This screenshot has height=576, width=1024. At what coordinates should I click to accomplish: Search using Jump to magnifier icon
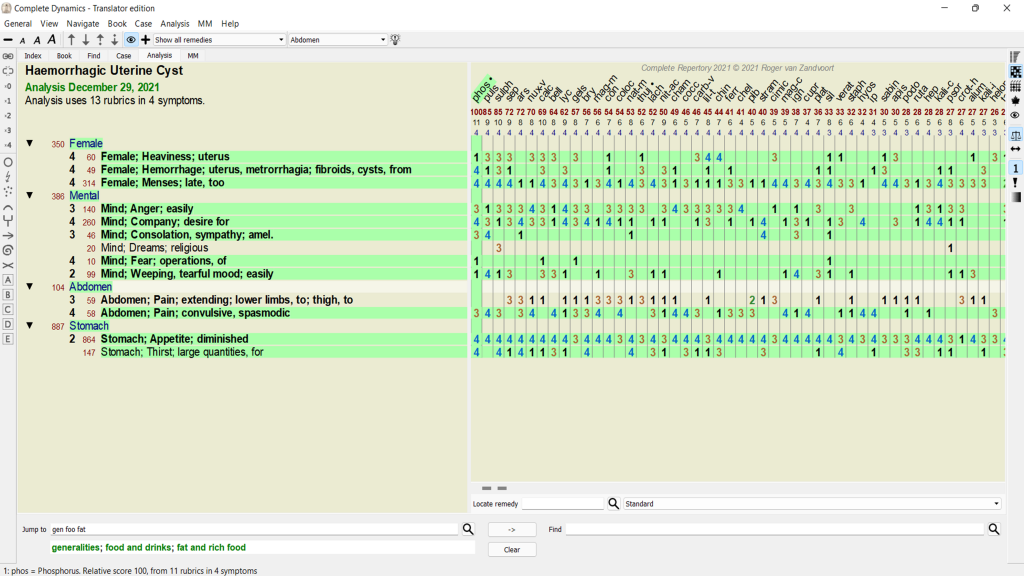[x=468, y=529]
